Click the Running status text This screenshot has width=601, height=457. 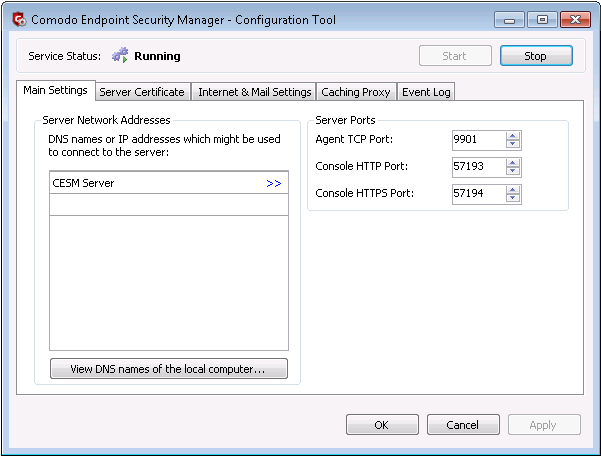(157, 56)
